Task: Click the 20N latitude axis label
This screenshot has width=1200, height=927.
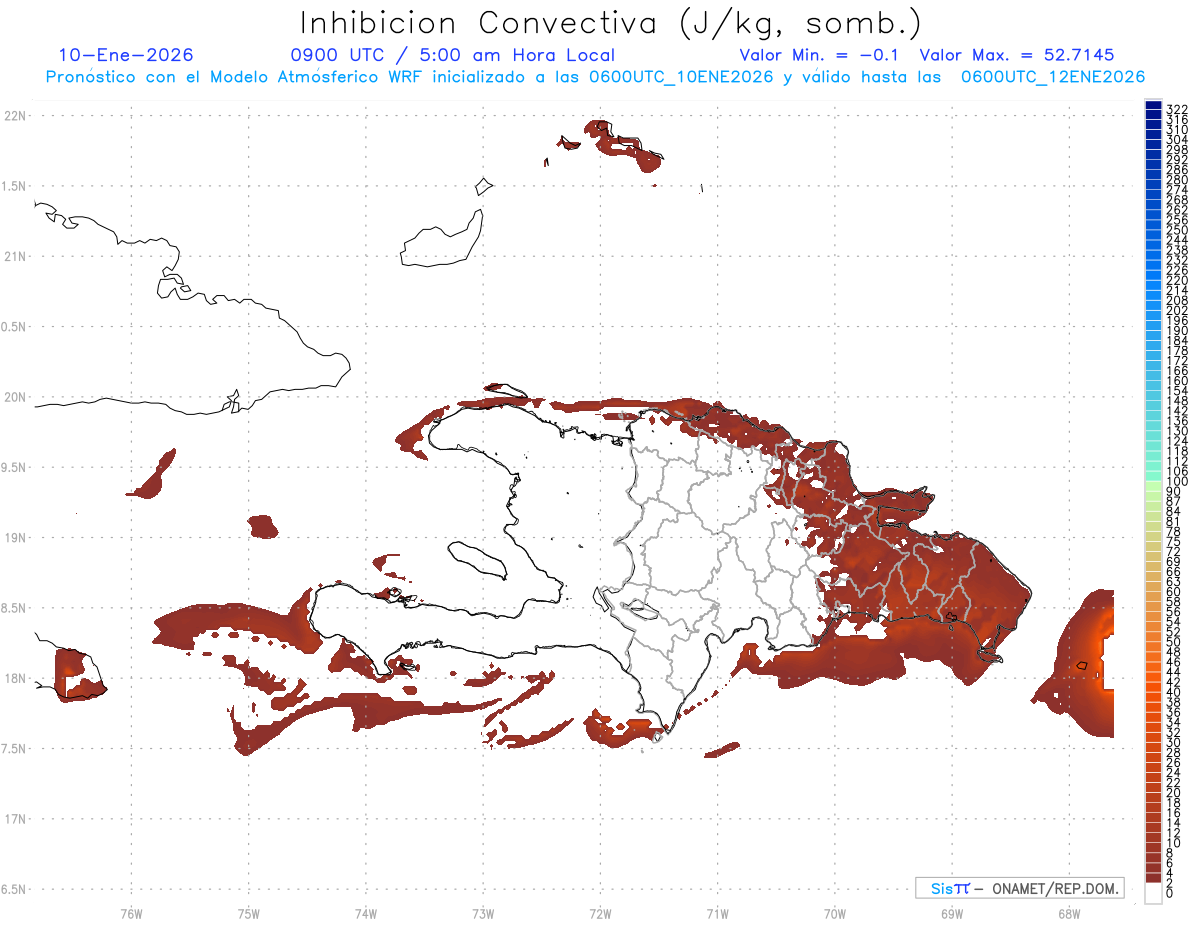Action: (x=15, y=397)
